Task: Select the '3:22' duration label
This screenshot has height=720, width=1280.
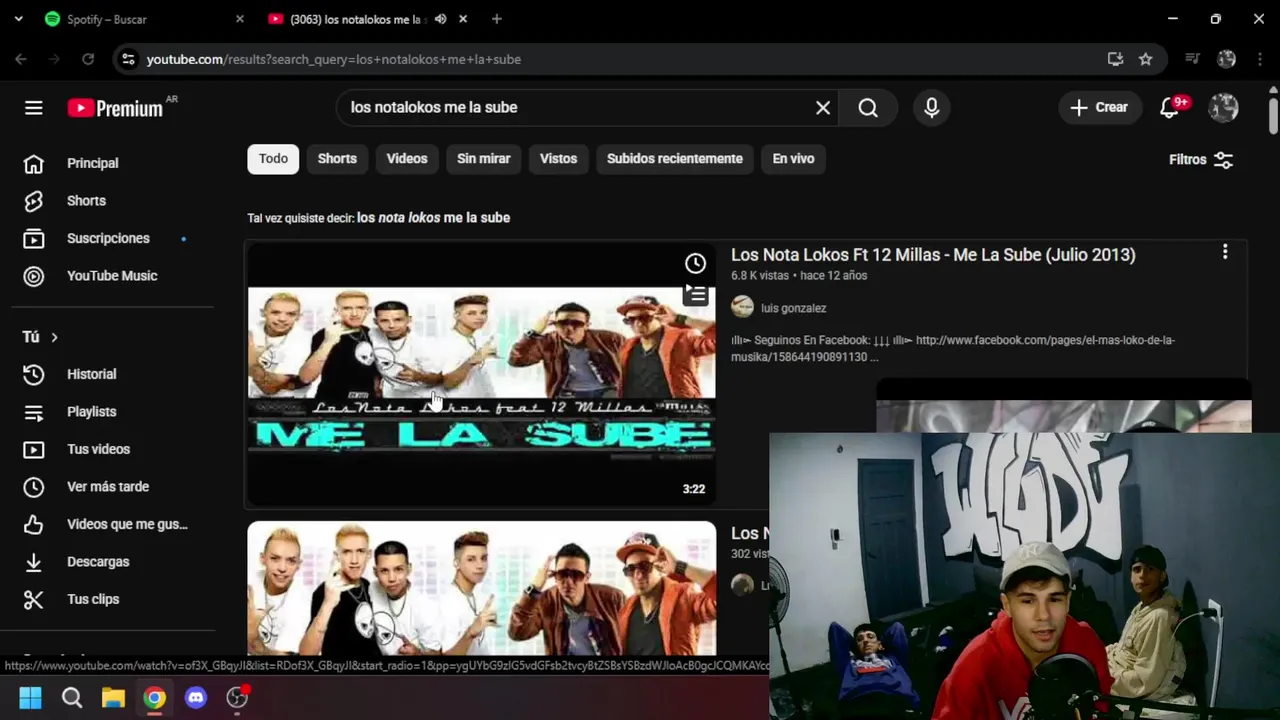Action: 694,489
